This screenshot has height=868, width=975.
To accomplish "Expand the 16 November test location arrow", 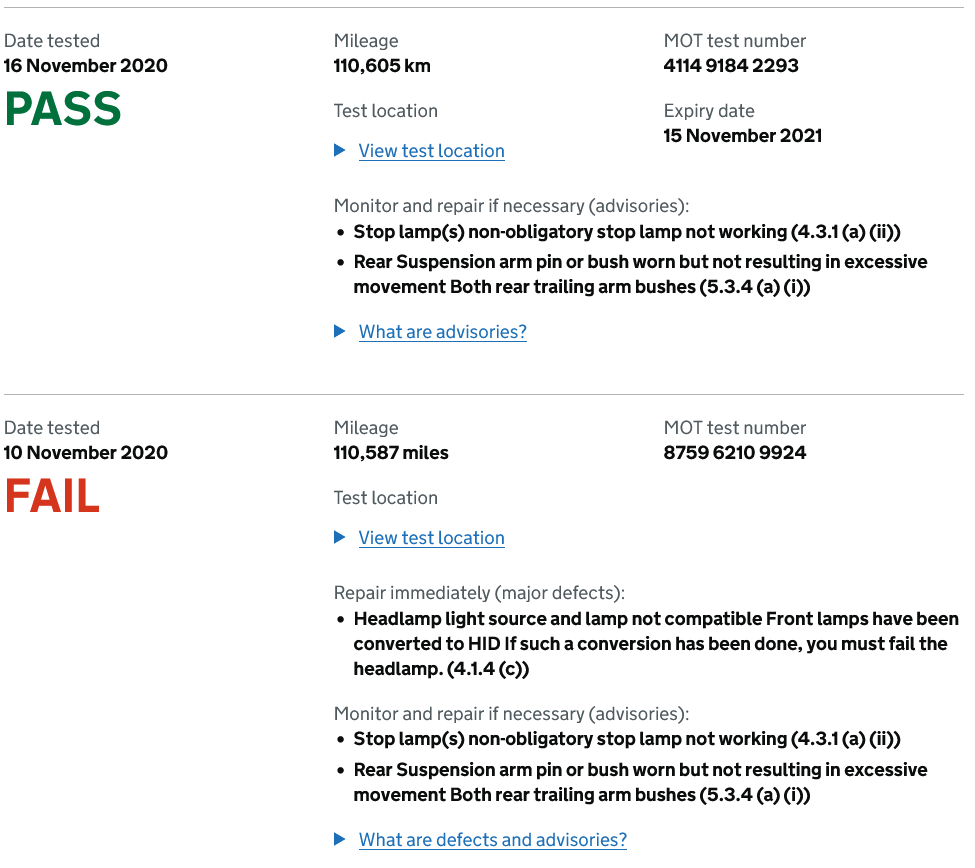I will click(x=340, y=150).
